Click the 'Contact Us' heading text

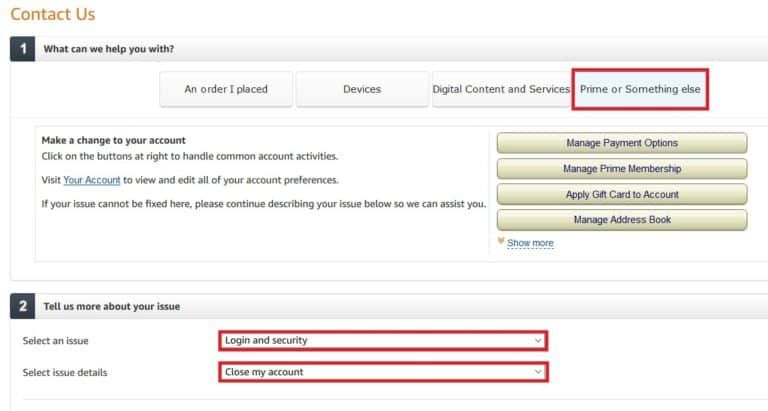point(53,14)
